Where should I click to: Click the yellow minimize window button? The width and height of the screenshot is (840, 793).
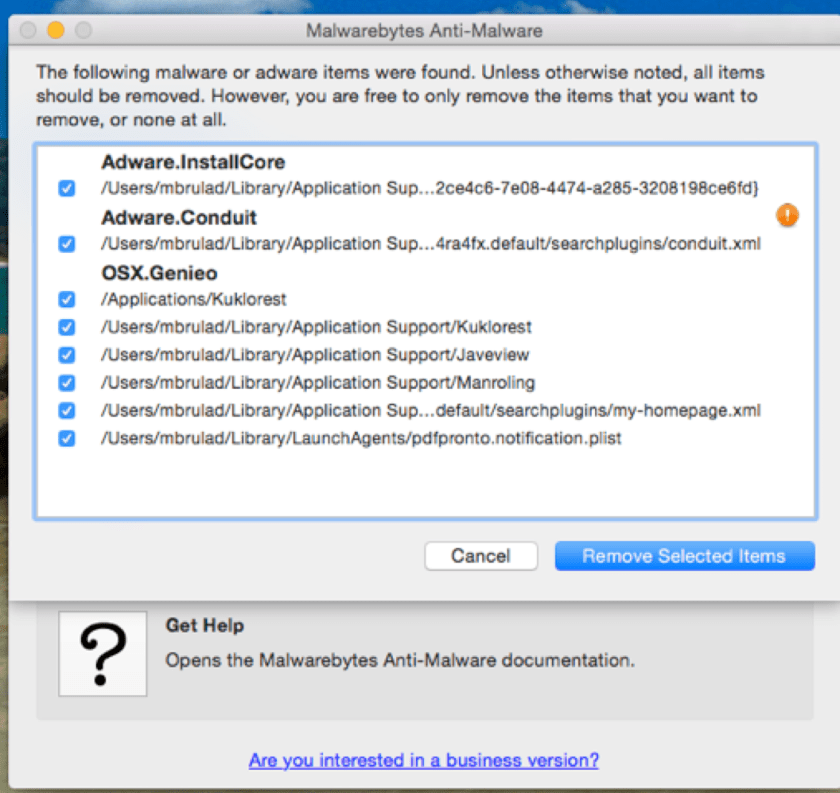pos(55,30)
